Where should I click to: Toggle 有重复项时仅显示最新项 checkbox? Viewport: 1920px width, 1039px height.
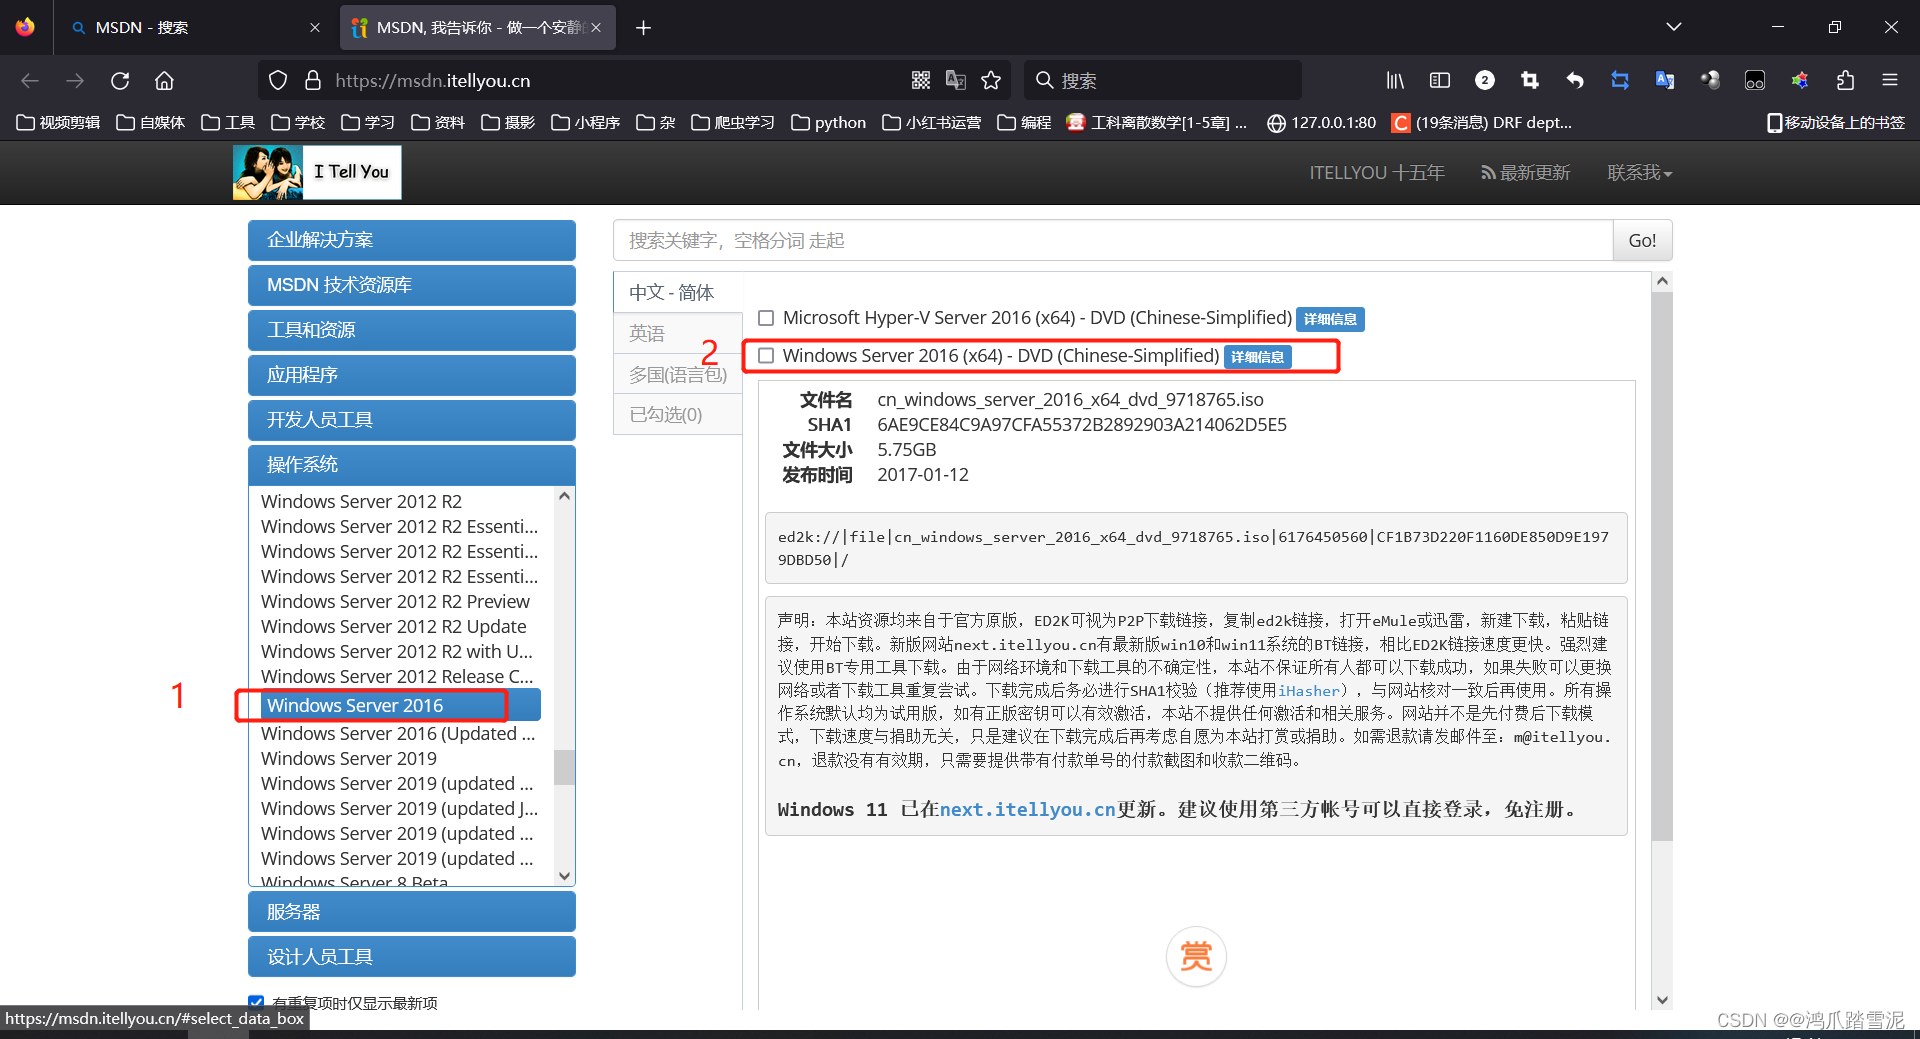pos(256,1002)
